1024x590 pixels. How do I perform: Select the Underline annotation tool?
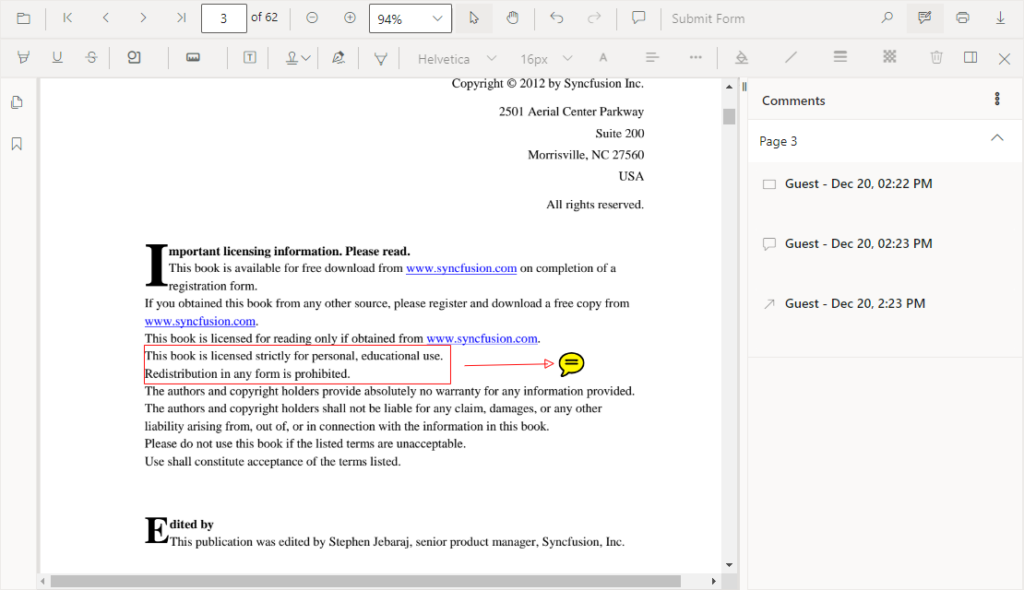point(57,57)
